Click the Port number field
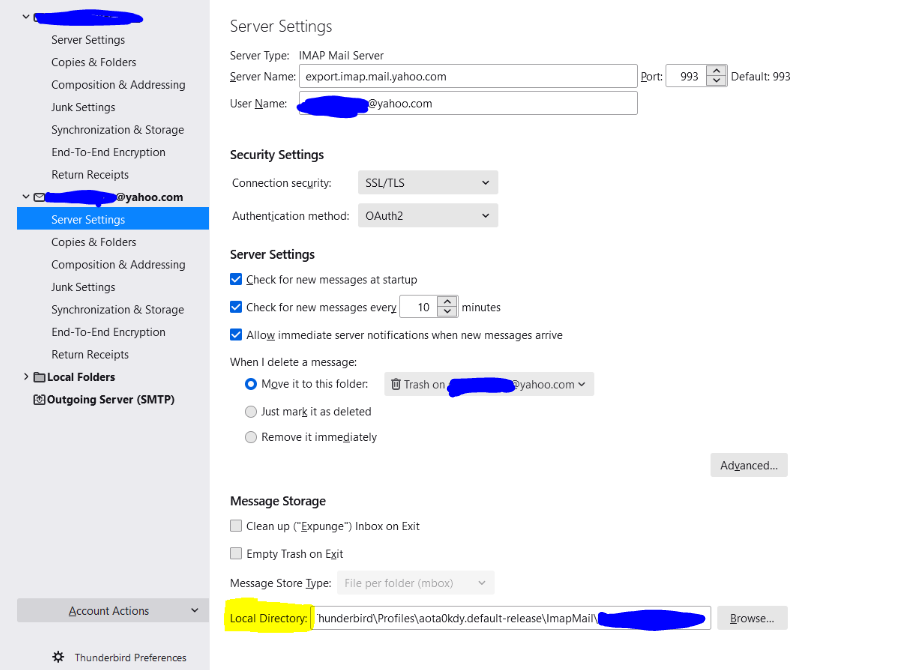Image resolution: width=918 pixels, height=670 pixels. (x=687, y=76)
